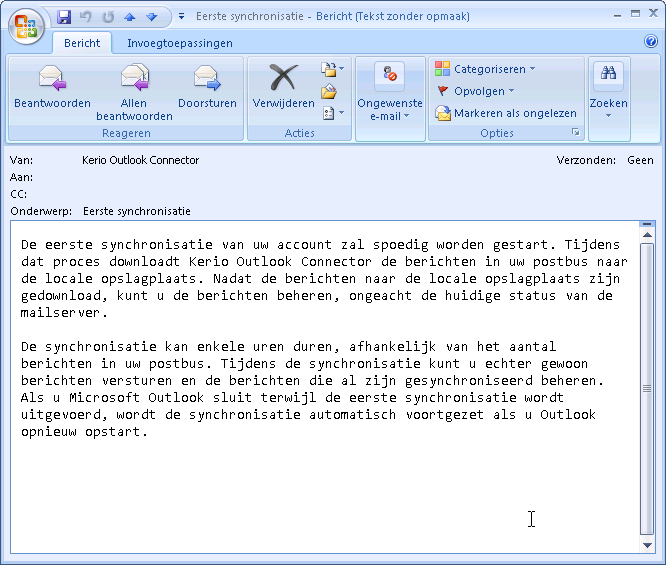Click Markeren als ongelezen

(506, 113)
